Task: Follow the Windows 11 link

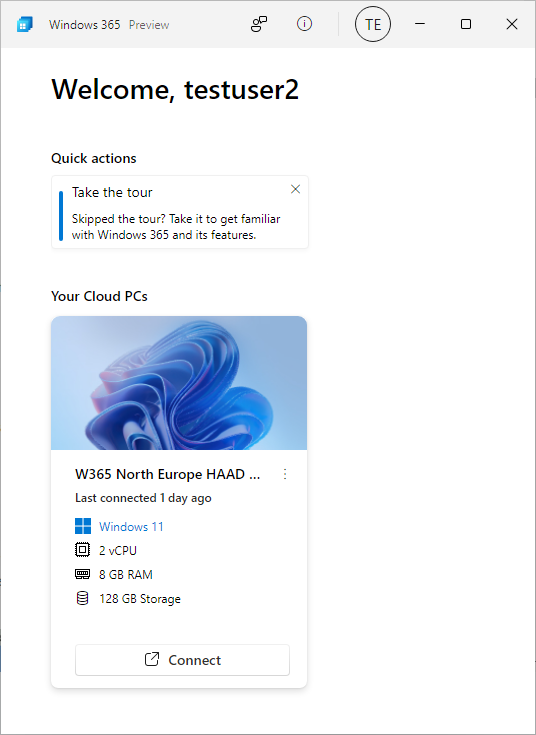Action: point(131,526)
